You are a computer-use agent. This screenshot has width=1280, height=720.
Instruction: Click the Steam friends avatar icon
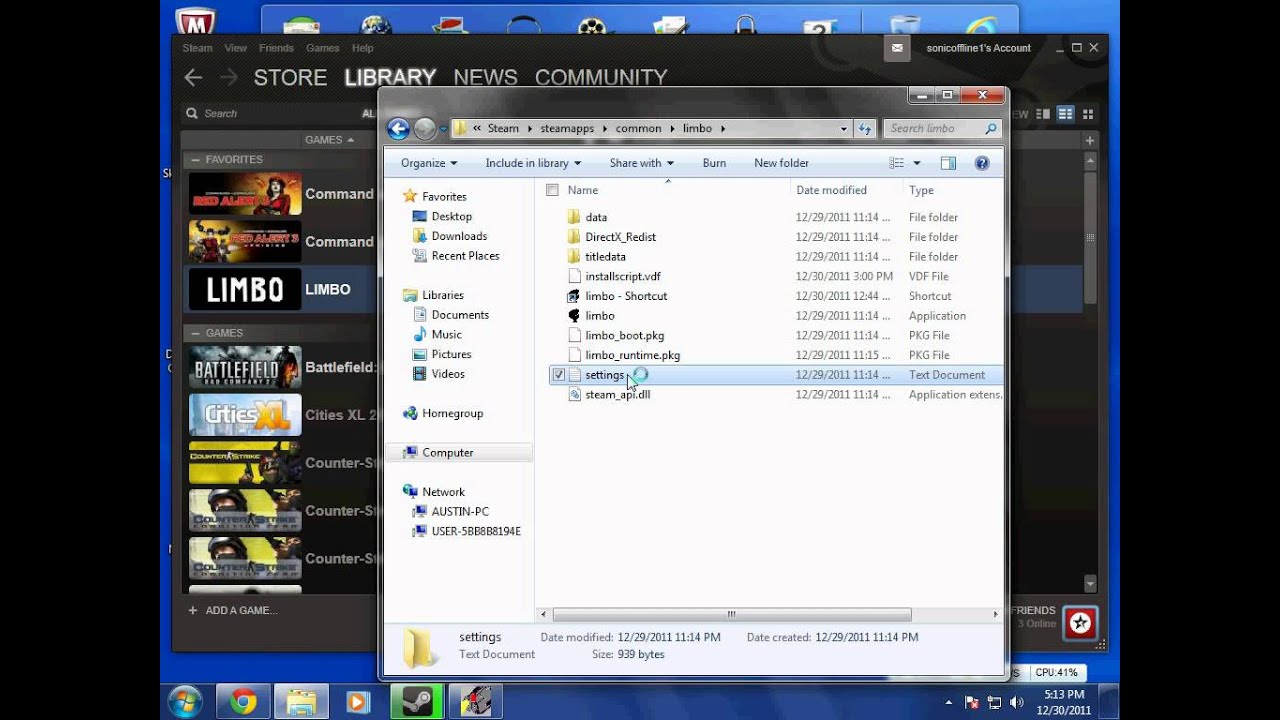[x=1080, y=624]
